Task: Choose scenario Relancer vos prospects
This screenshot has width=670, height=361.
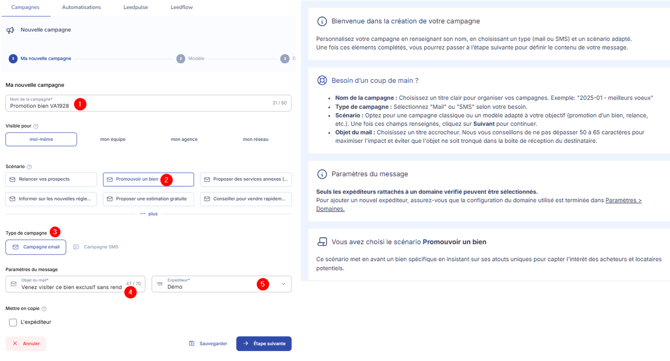Action: [x=51, y=179]
